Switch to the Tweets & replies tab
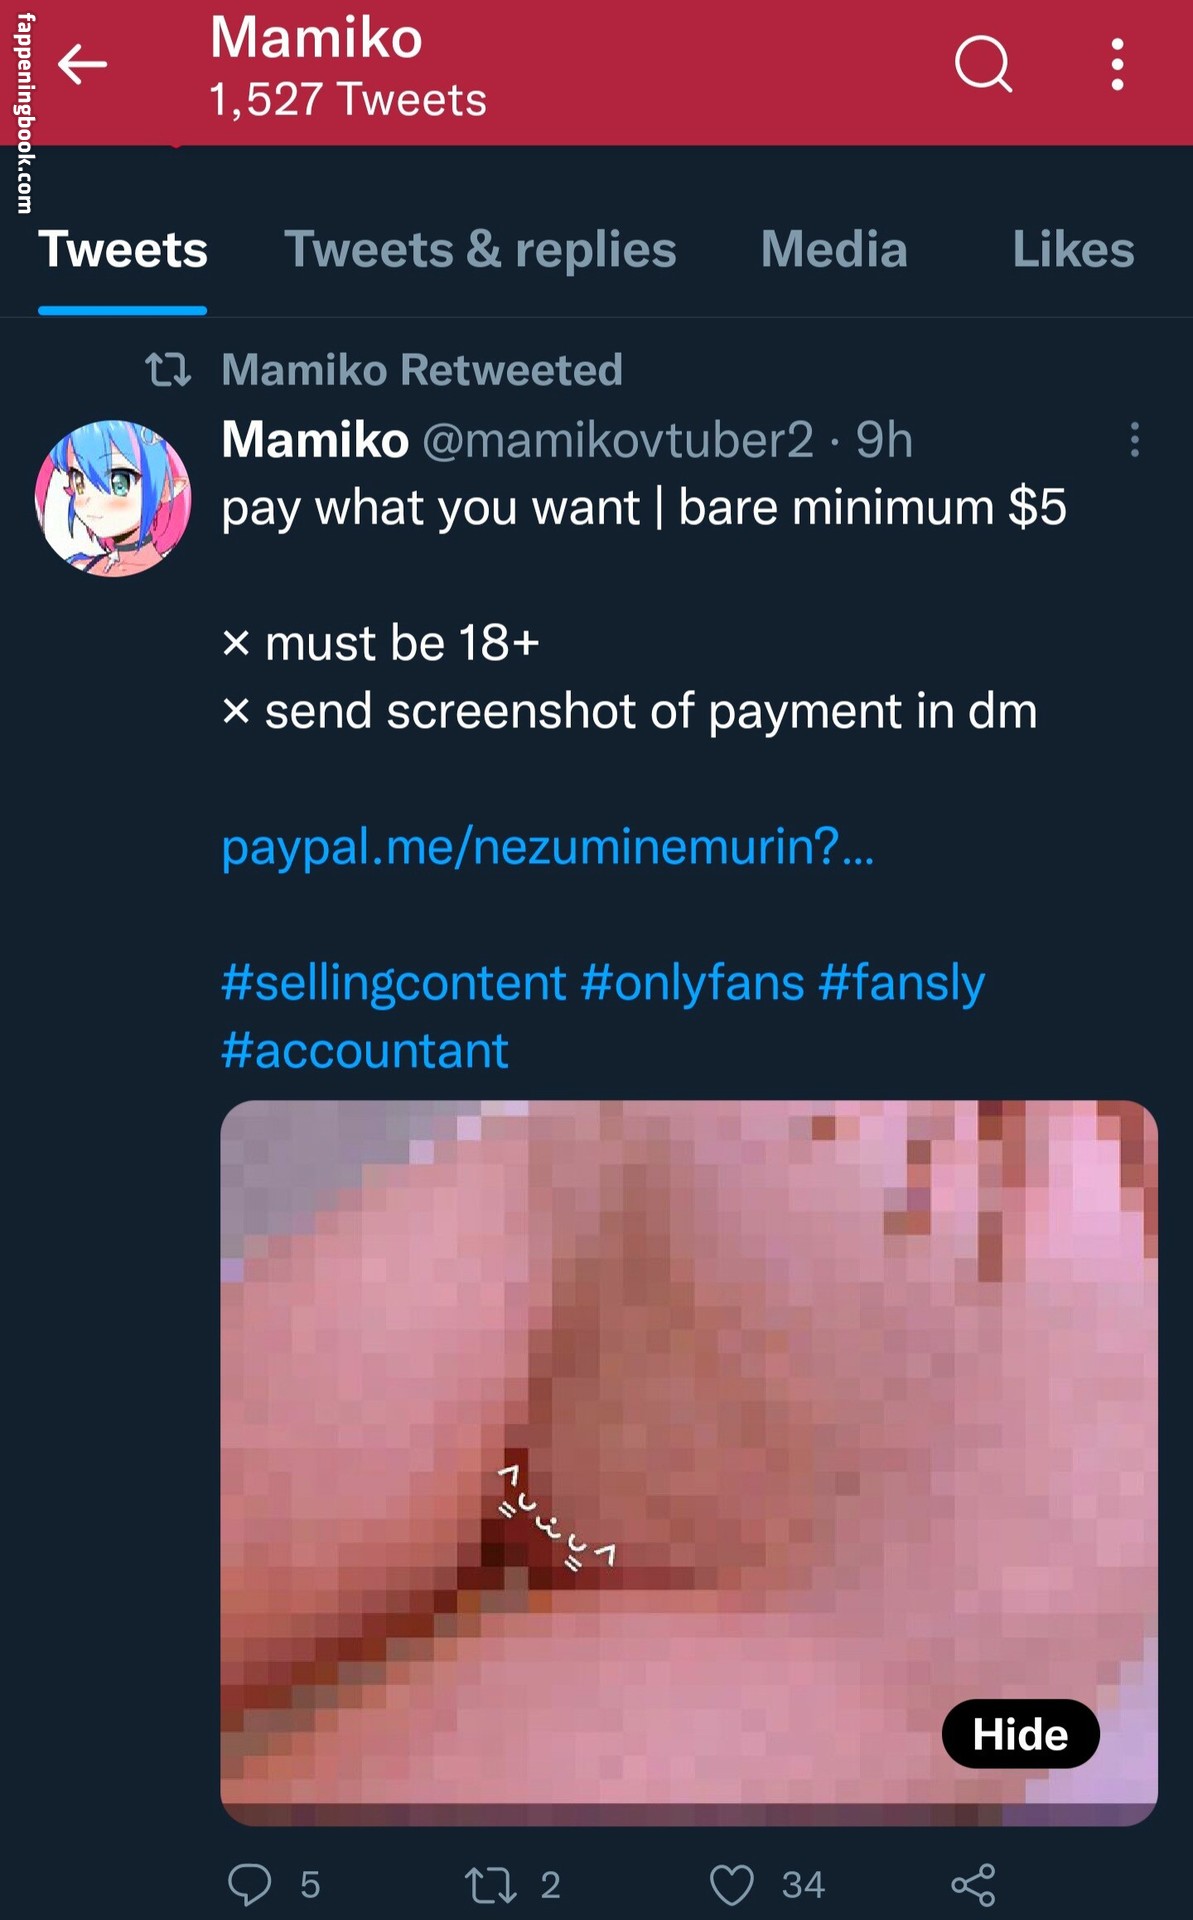Screen dimensions: 1193x1920 pos(480,249)
